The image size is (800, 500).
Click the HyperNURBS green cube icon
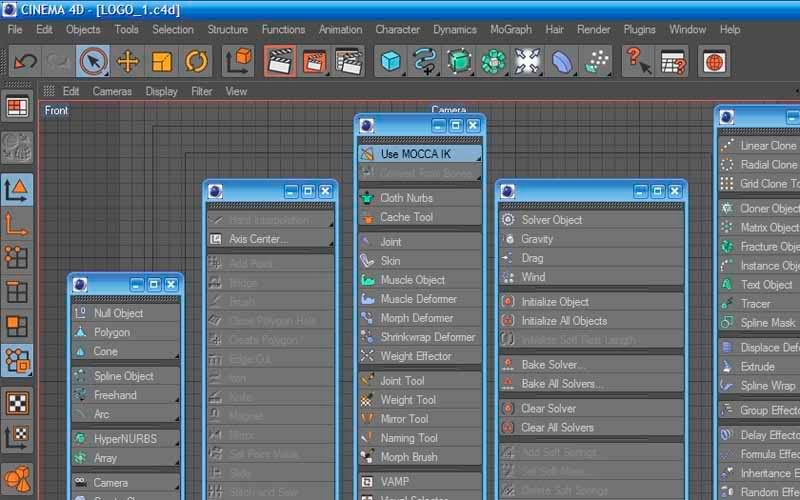[x=459, y=62]
